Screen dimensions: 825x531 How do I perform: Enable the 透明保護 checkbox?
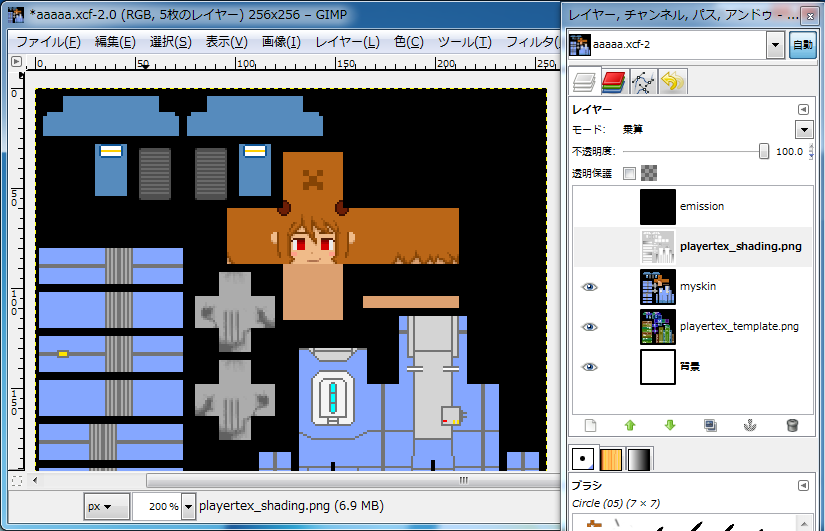[x=629, y=173]
